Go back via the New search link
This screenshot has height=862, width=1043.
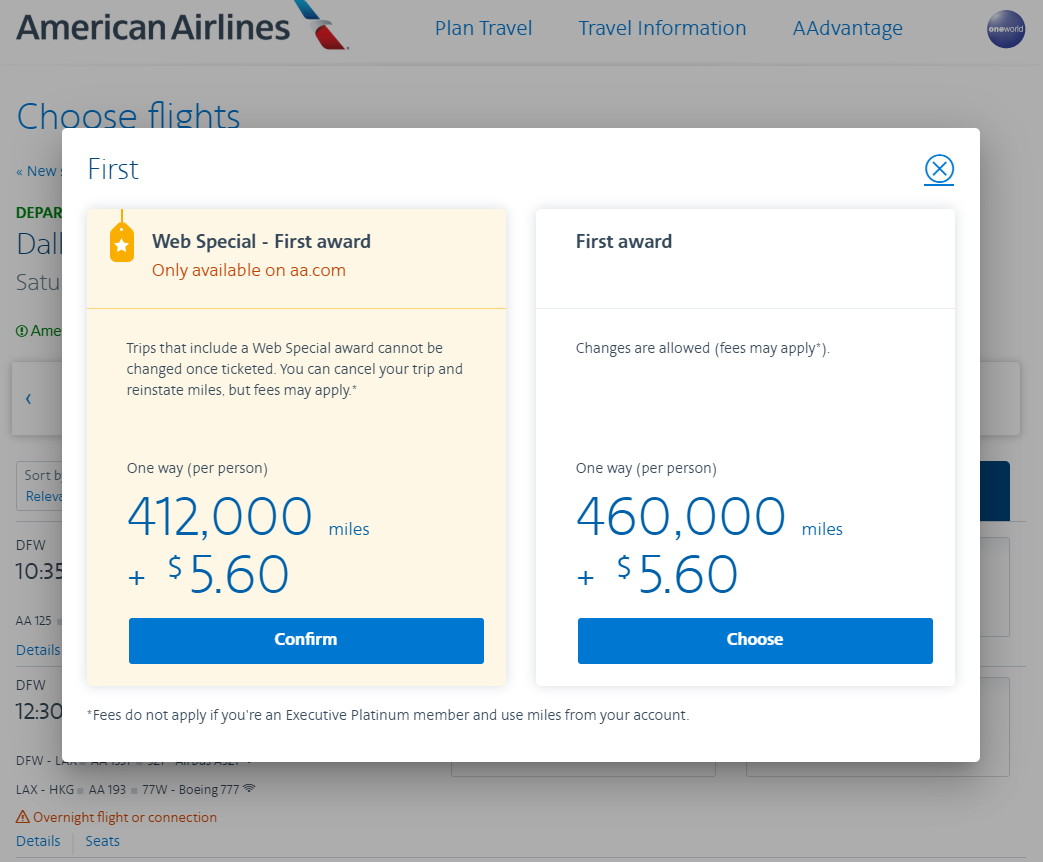(38, 171)
